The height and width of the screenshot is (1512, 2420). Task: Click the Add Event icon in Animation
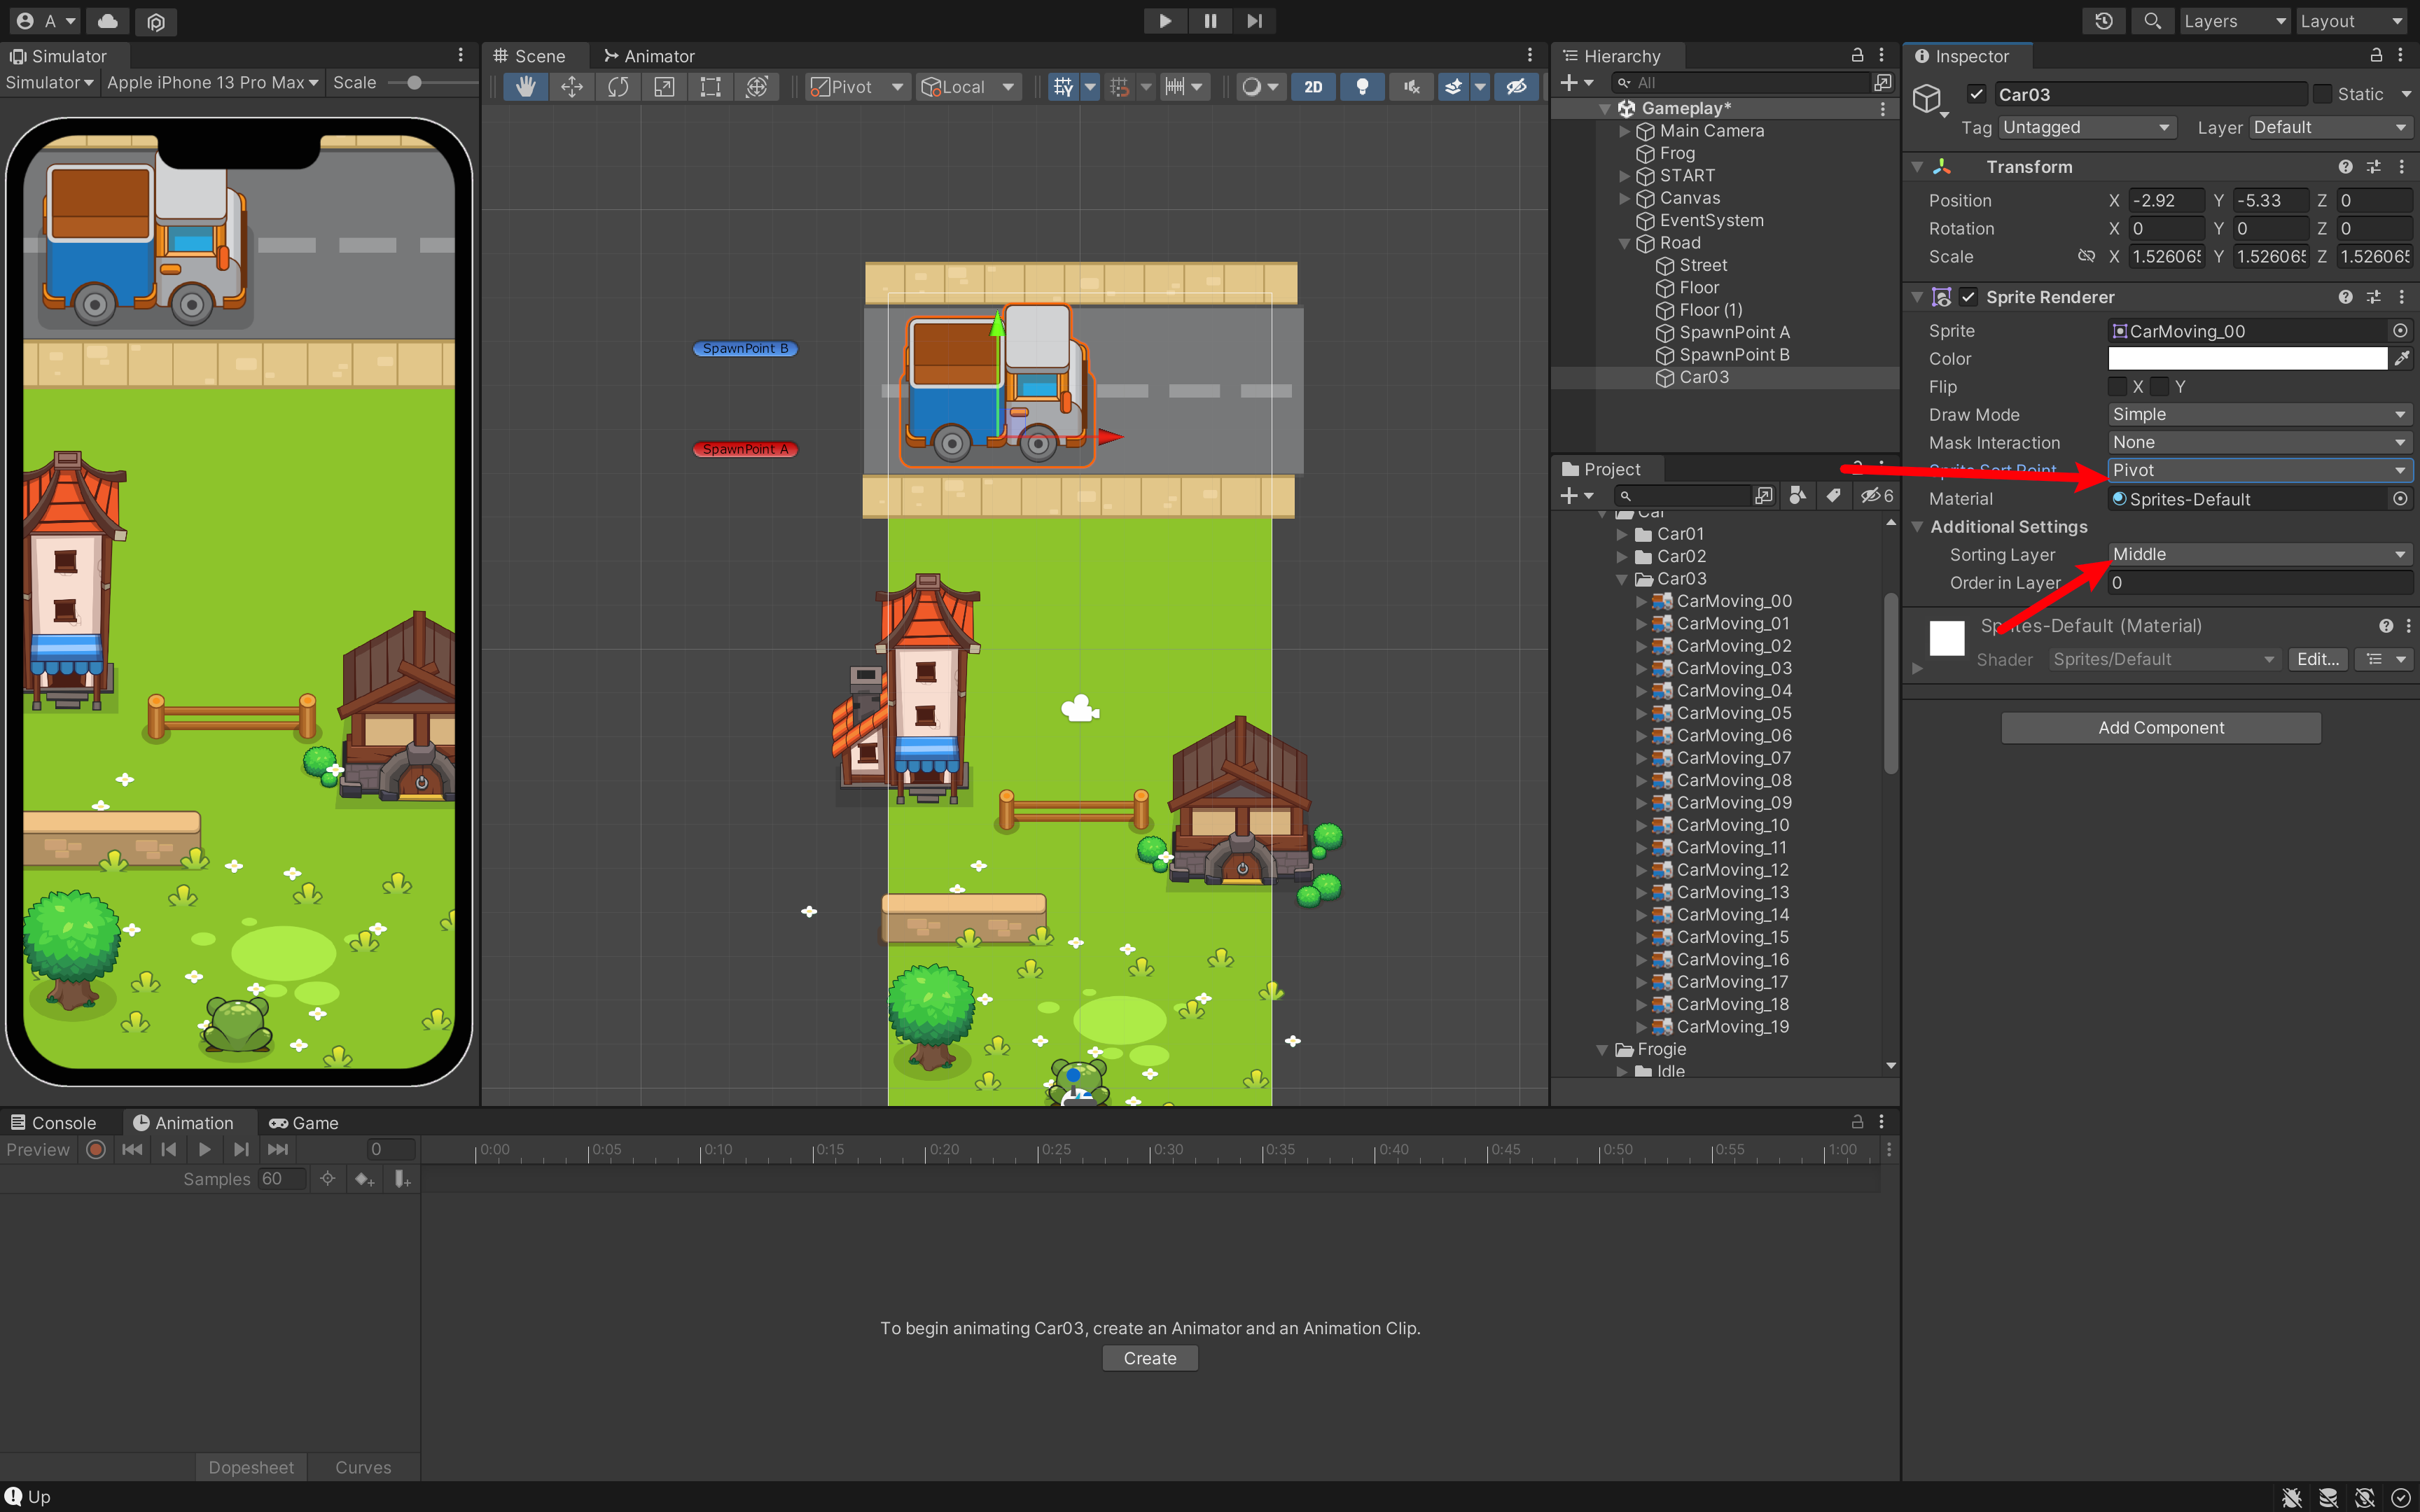[x=402, y=1180]
